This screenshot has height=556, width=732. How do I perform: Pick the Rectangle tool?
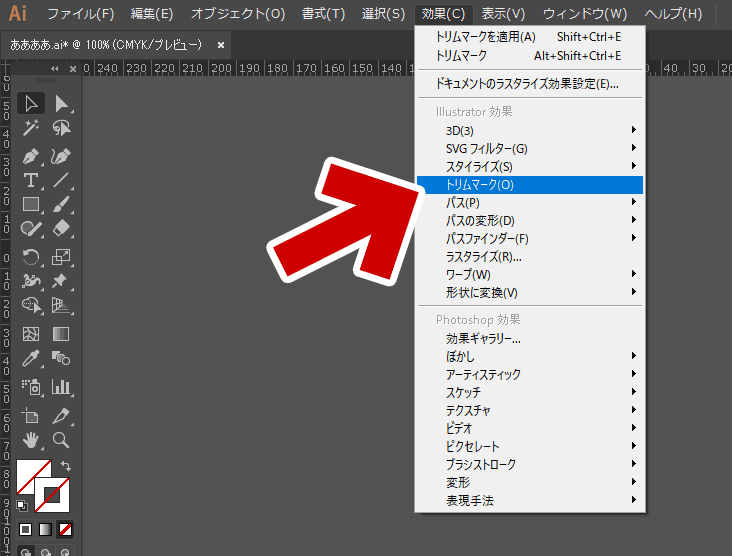pyautogui.click(x=31, y=204)
